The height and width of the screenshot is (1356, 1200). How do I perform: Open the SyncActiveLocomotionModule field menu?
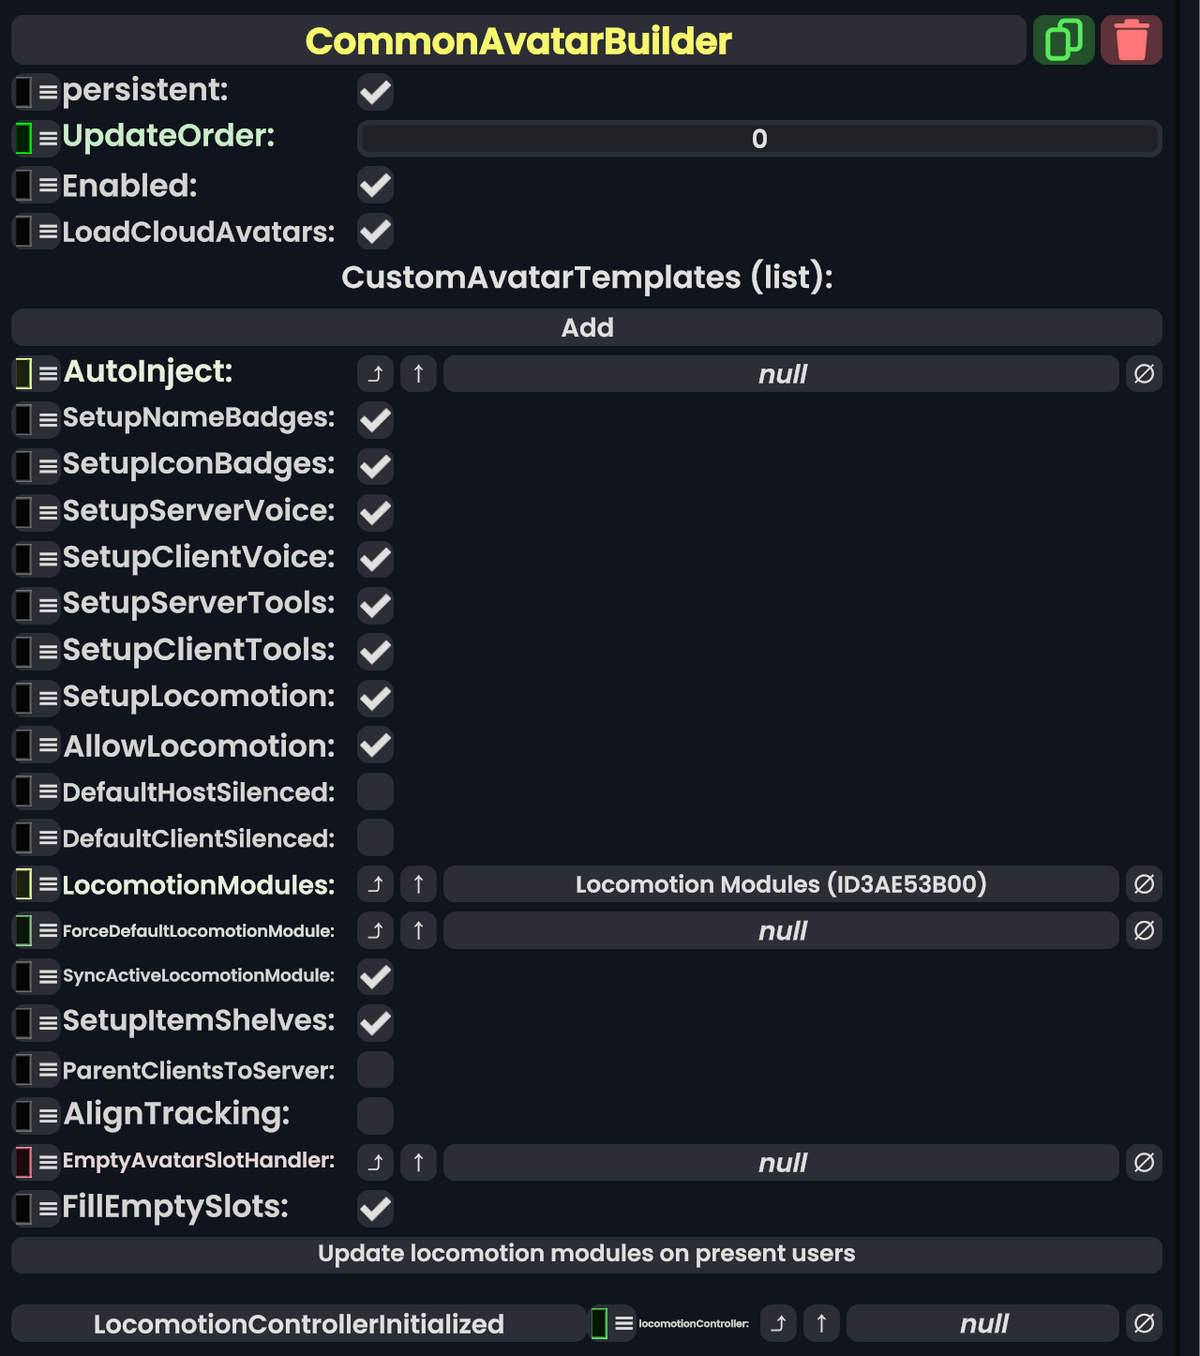point(46,977)
